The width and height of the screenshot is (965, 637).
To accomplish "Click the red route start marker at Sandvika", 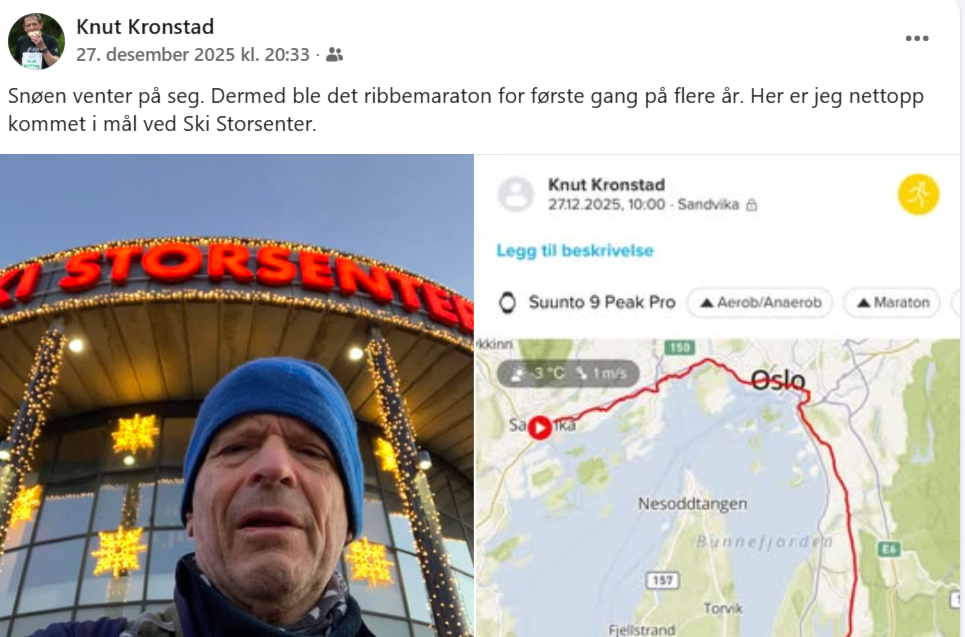I will (540, 427).
